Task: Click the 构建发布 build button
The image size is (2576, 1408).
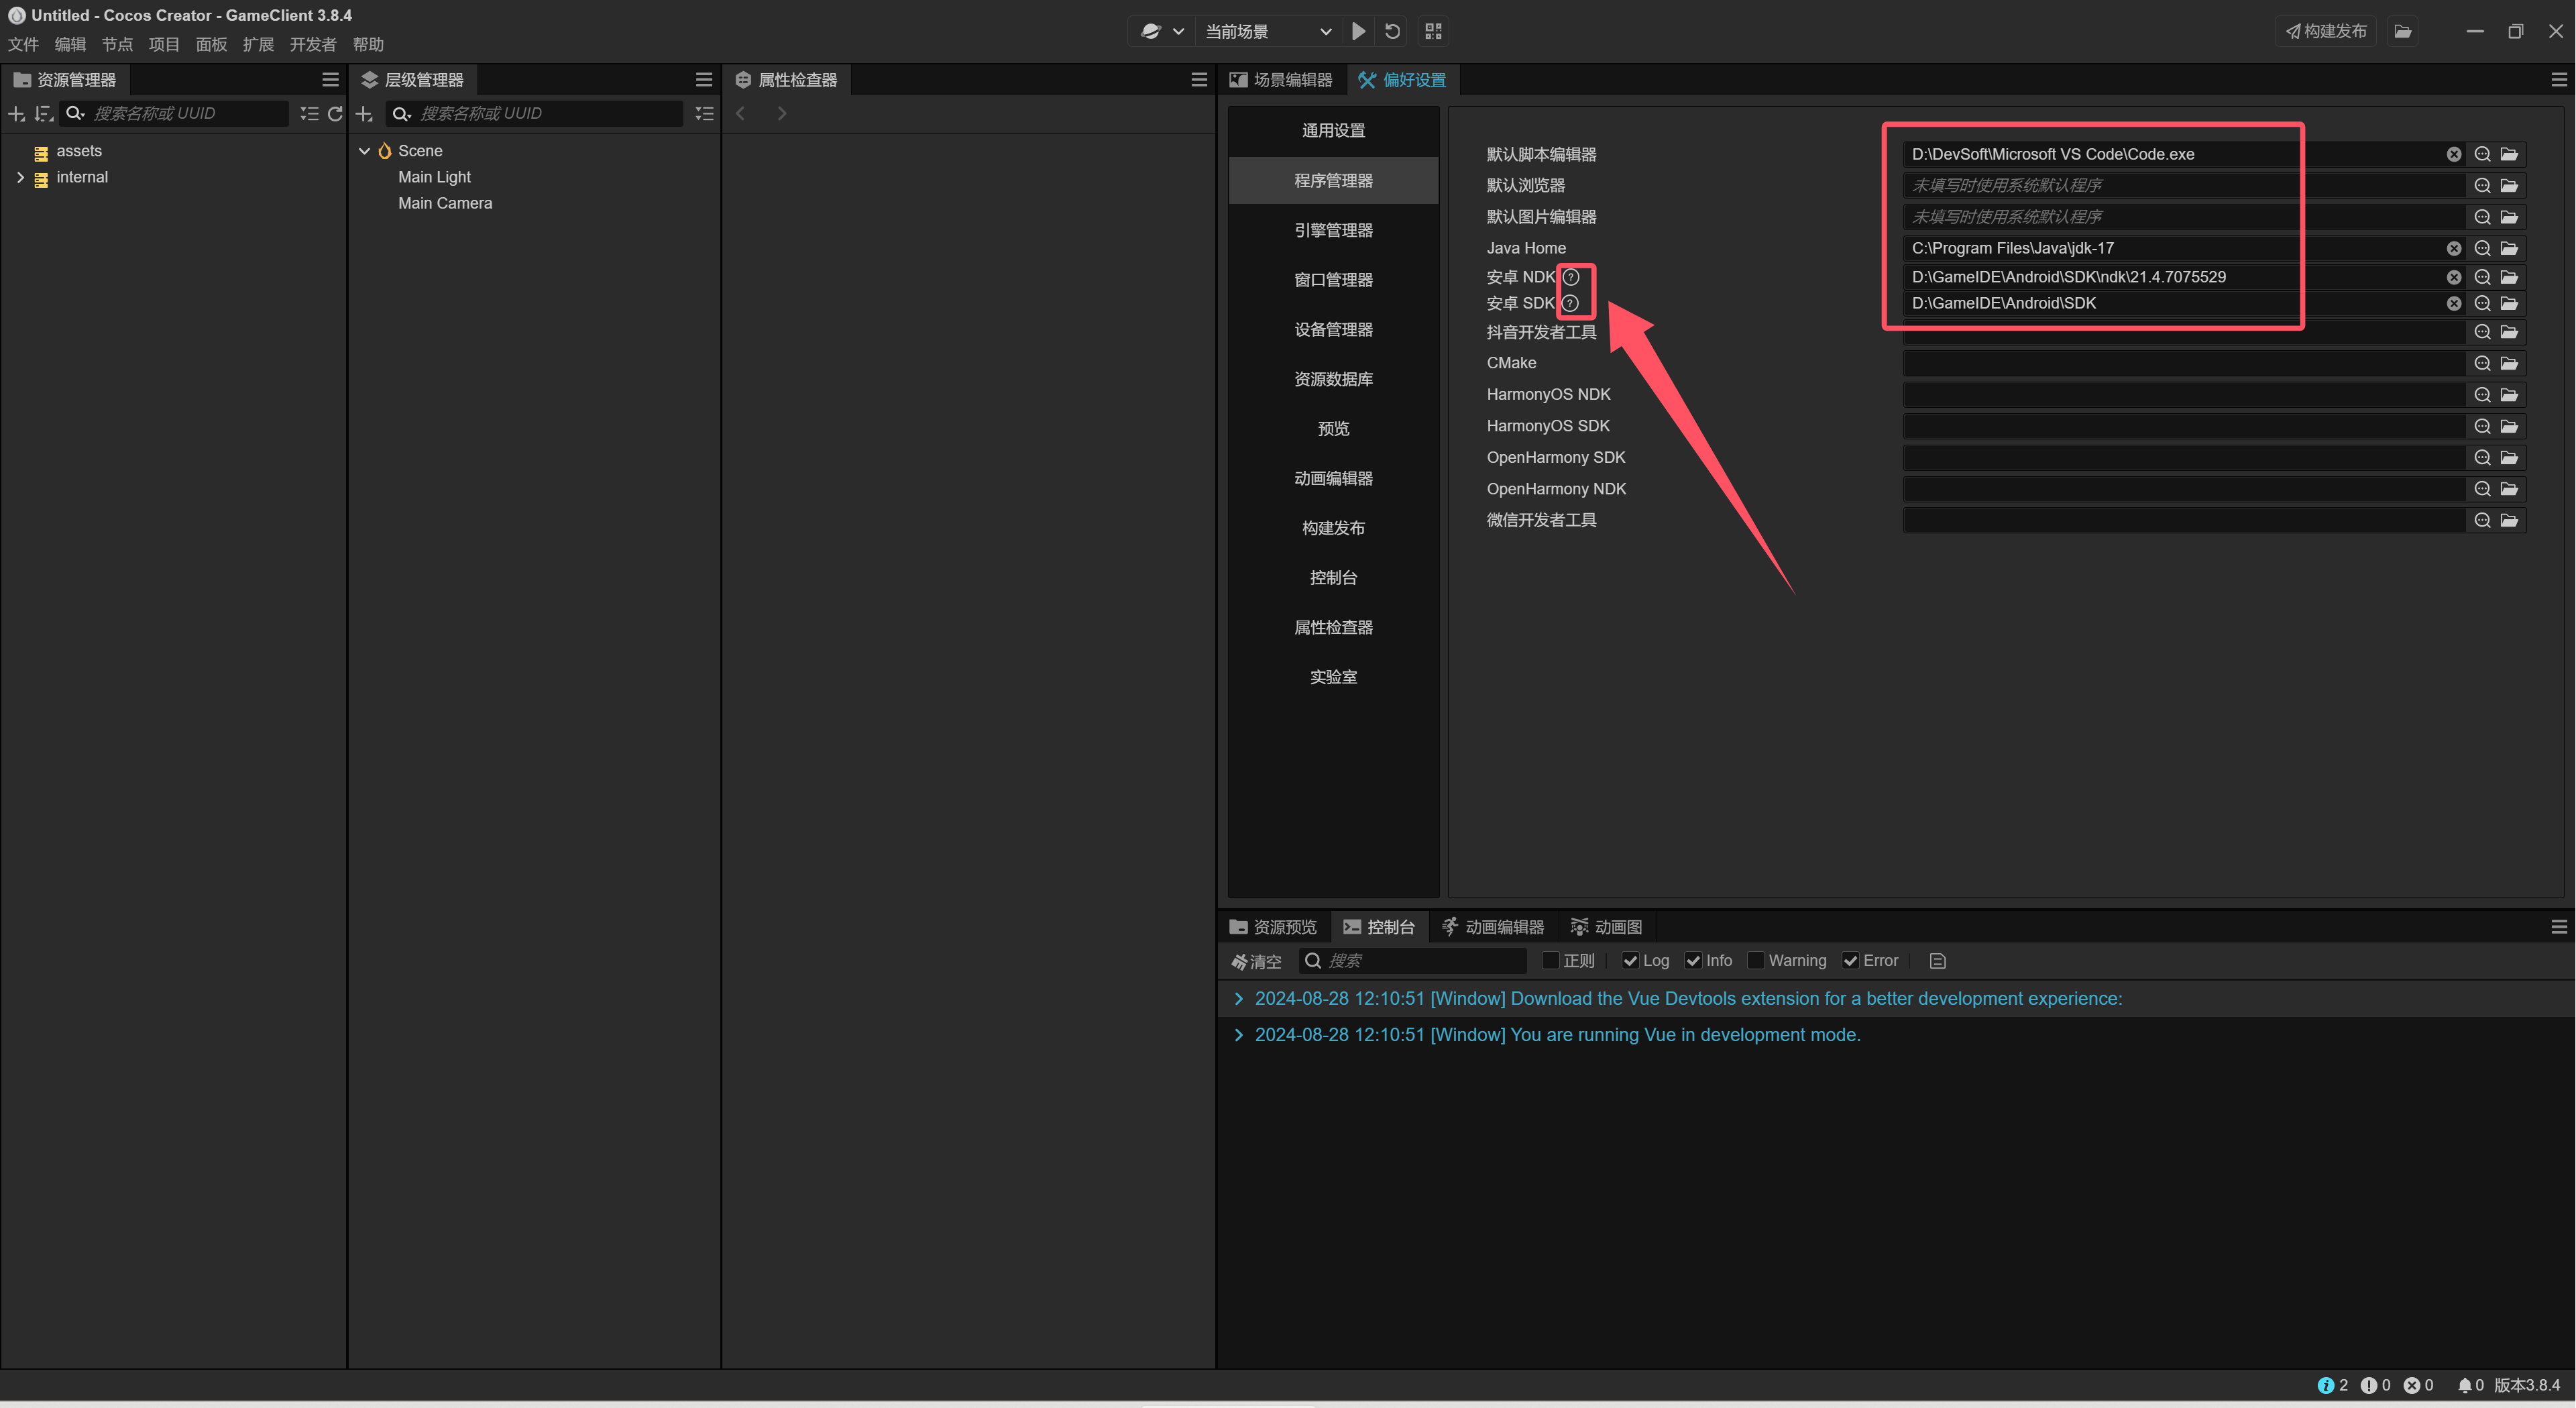Action: 2325,31
